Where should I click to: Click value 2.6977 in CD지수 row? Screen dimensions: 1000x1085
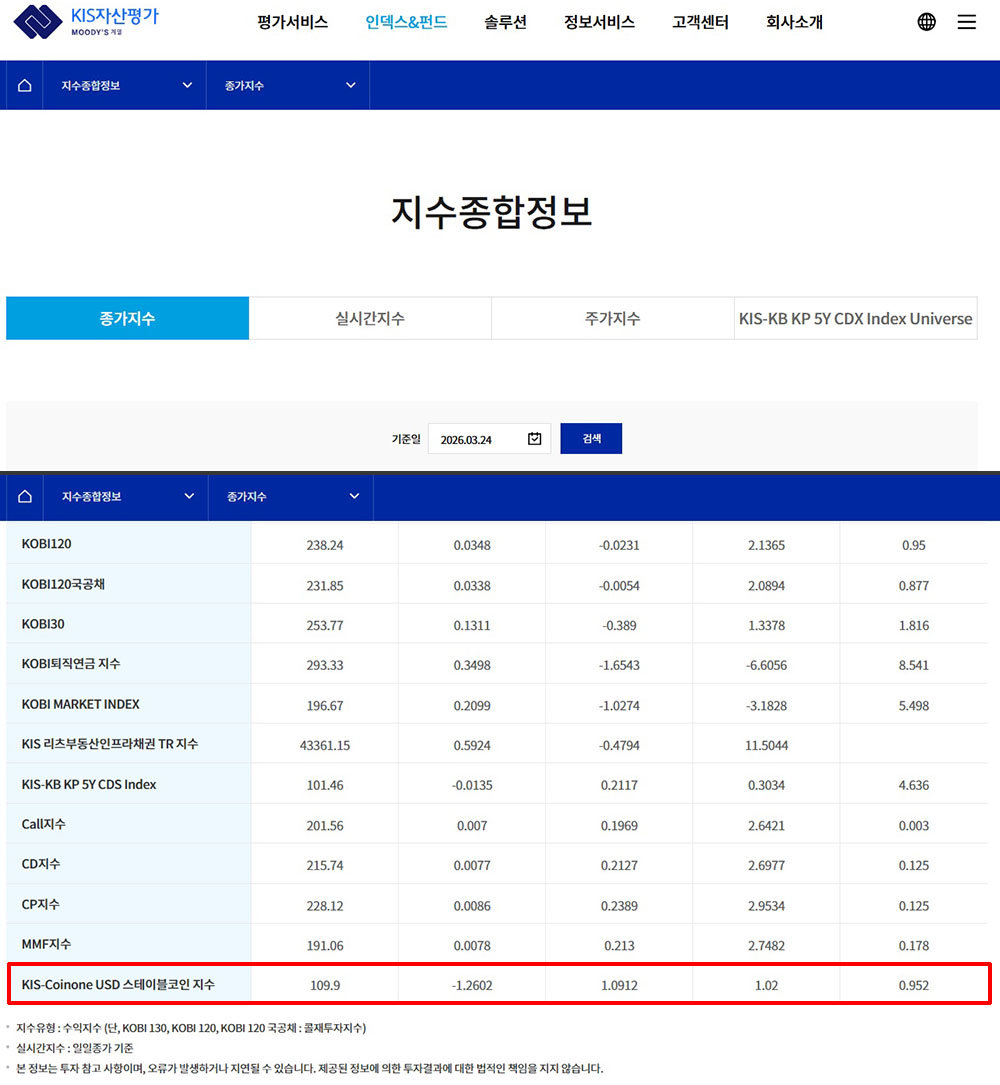pos(766,866)
